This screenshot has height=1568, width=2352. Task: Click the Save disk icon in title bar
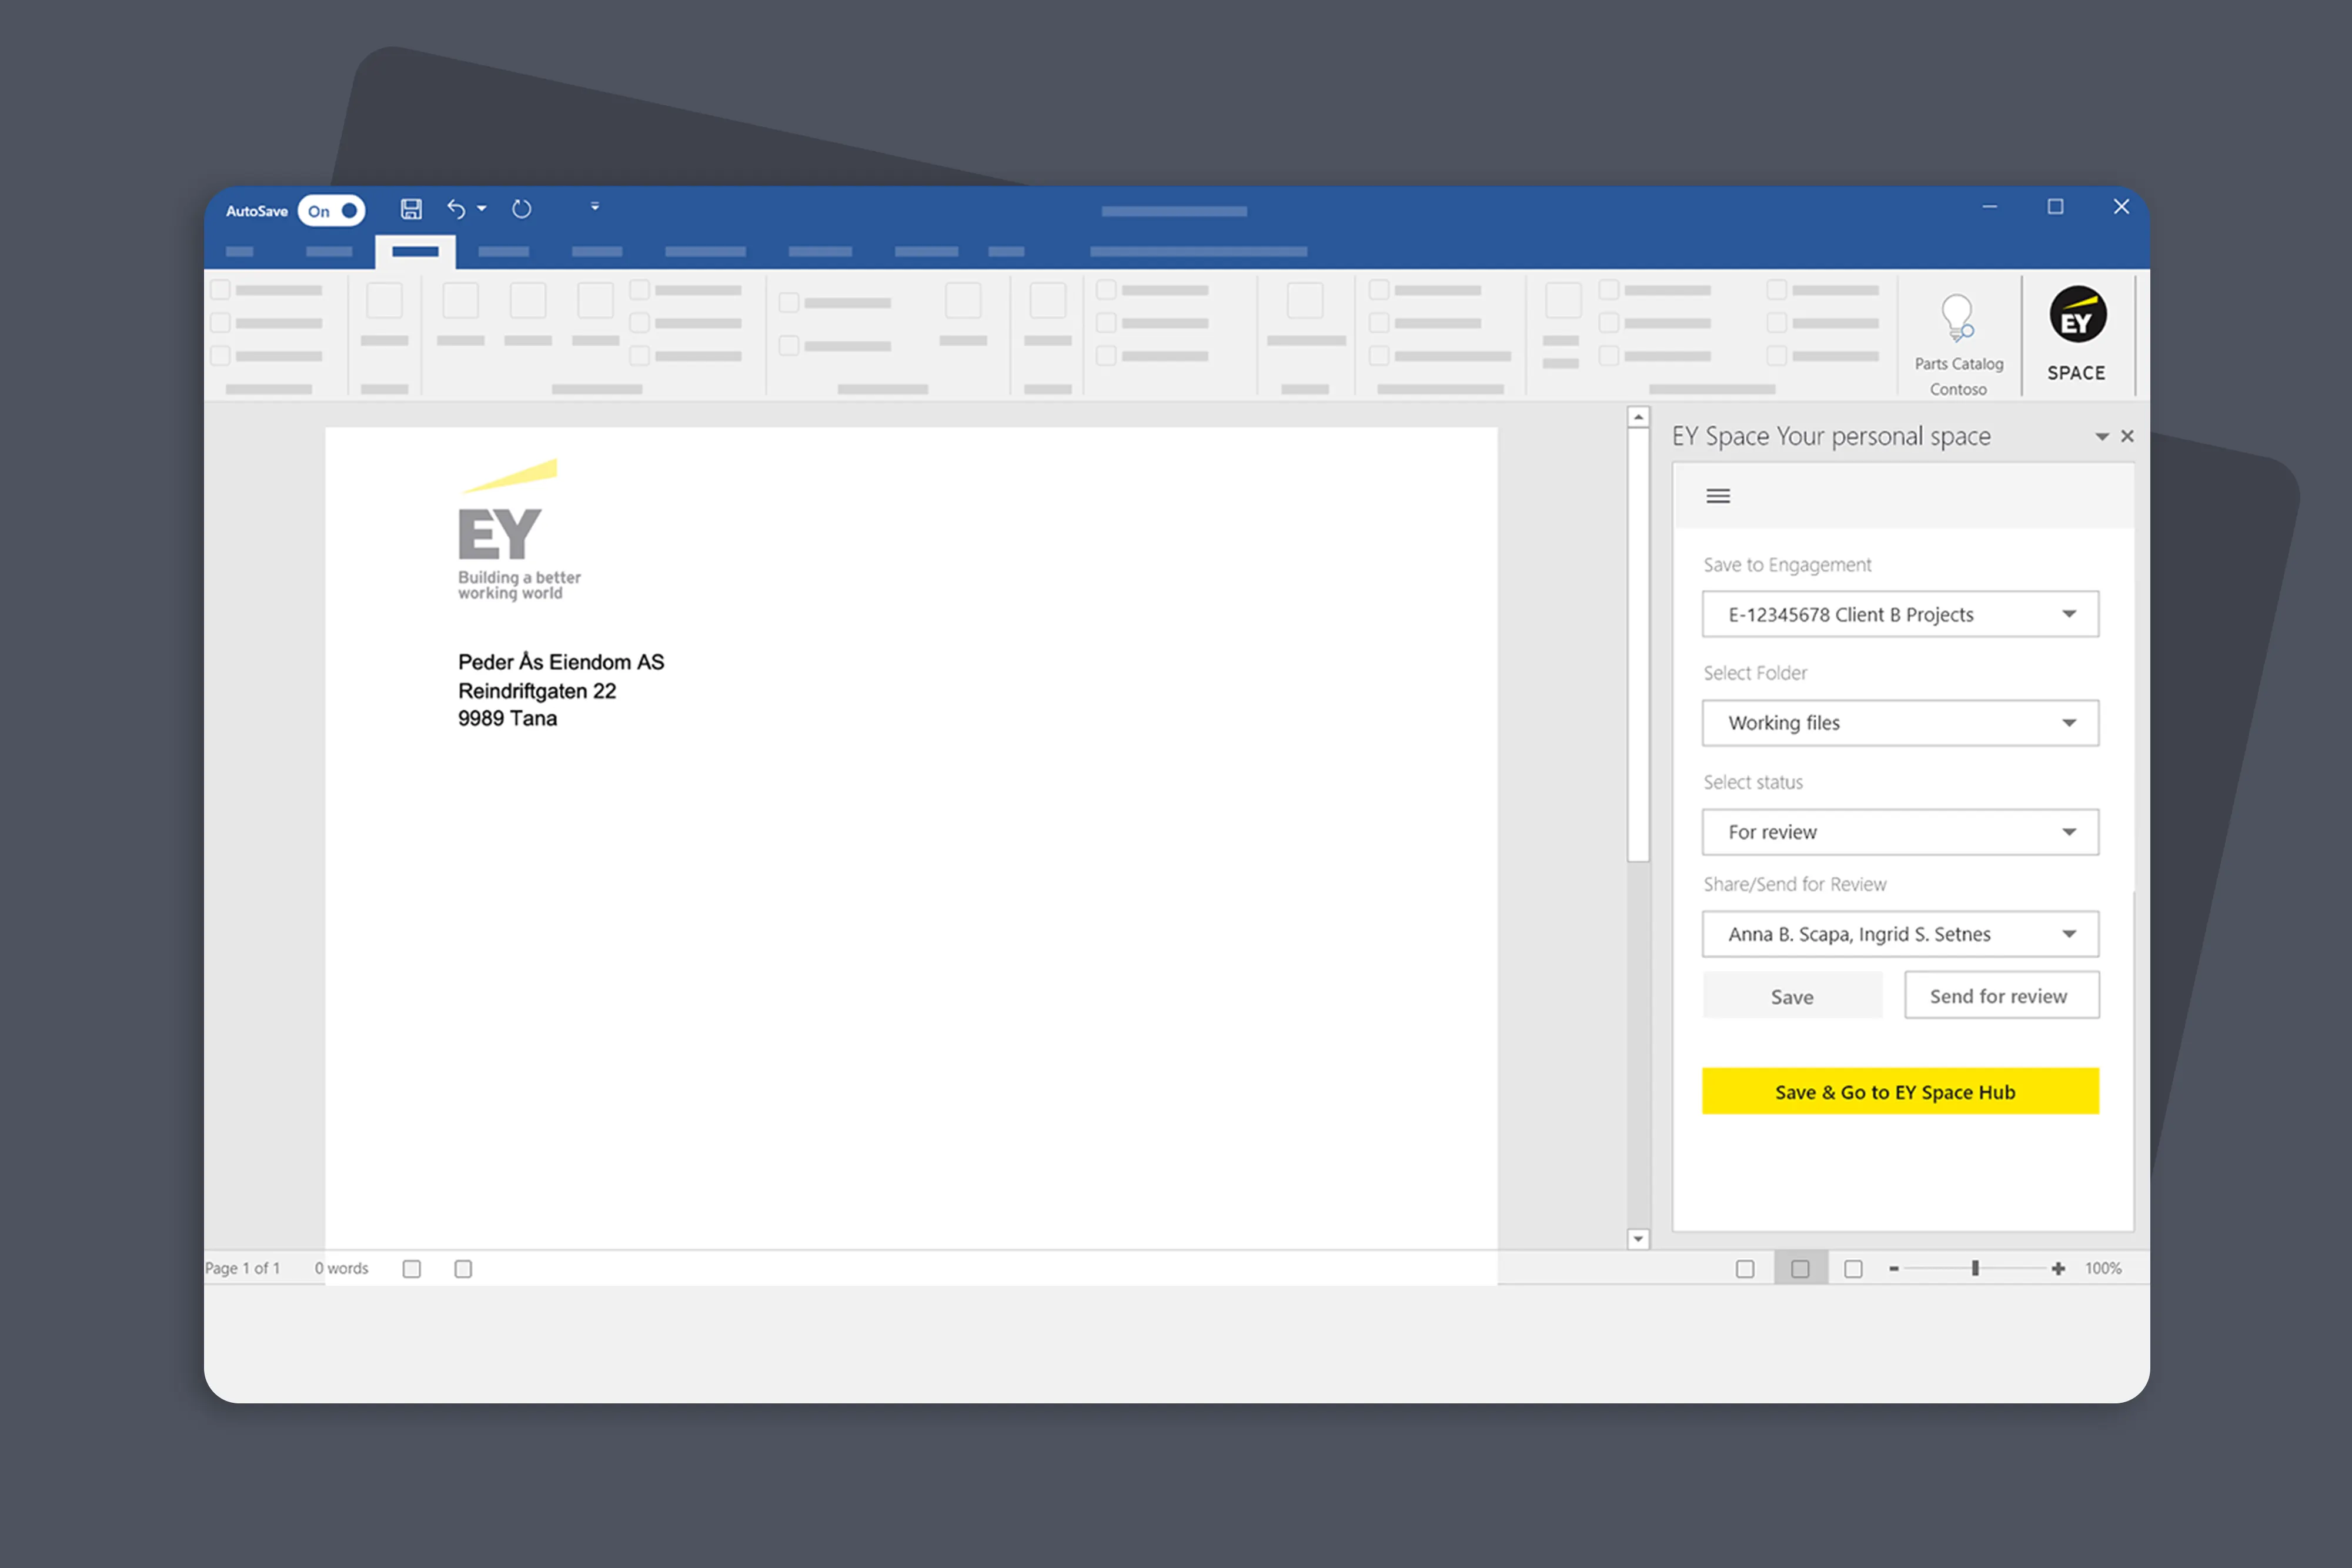pyautogui.click(x=411, y=209)
